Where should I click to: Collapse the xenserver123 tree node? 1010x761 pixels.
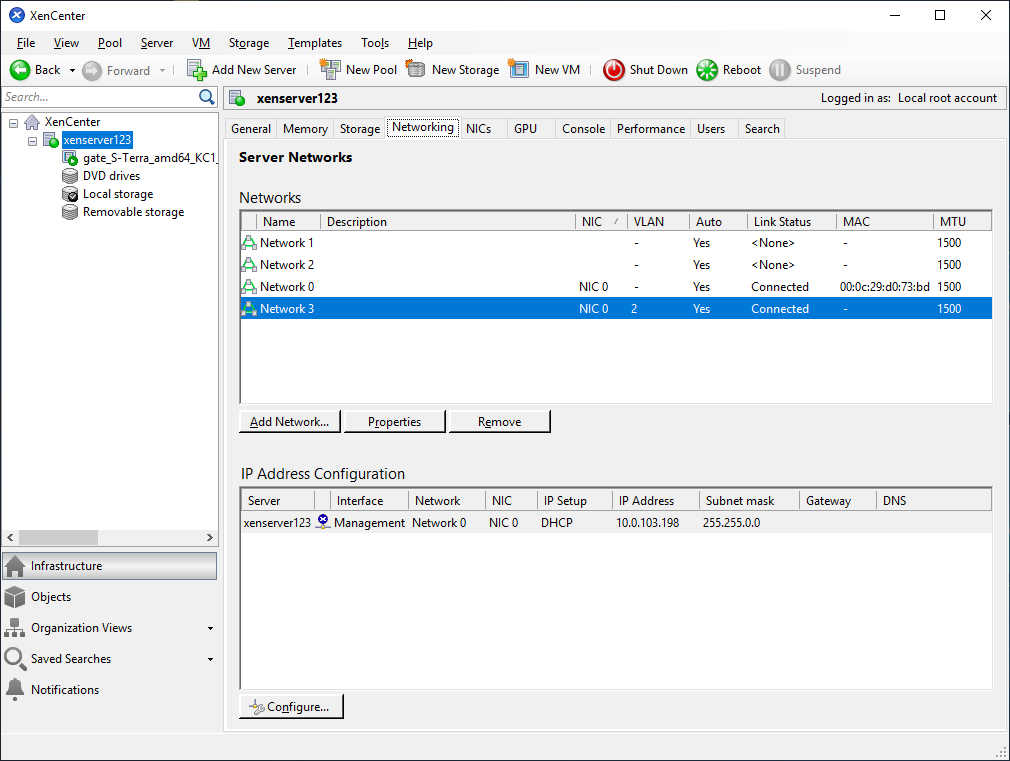coord(32,140)
